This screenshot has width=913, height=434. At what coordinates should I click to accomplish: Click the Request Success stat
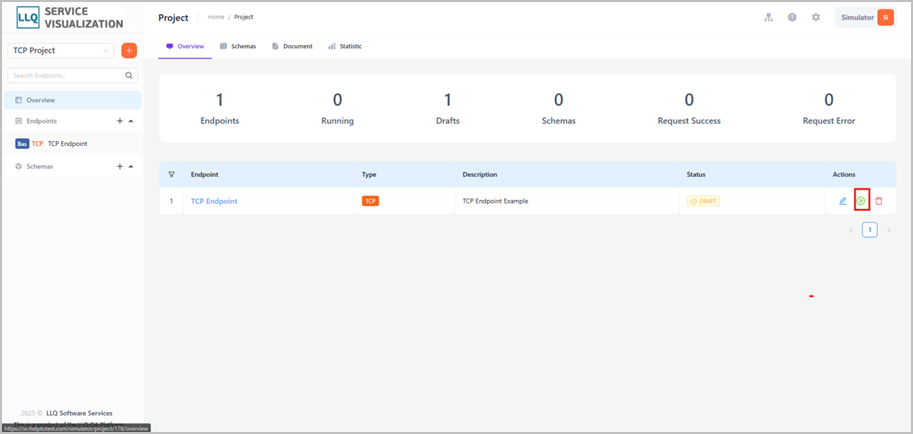(x=689, y=109)
